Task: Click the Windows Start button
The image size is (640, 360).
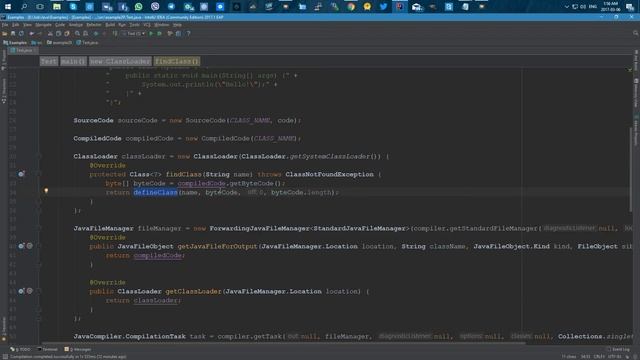Action: click(8, 7)
